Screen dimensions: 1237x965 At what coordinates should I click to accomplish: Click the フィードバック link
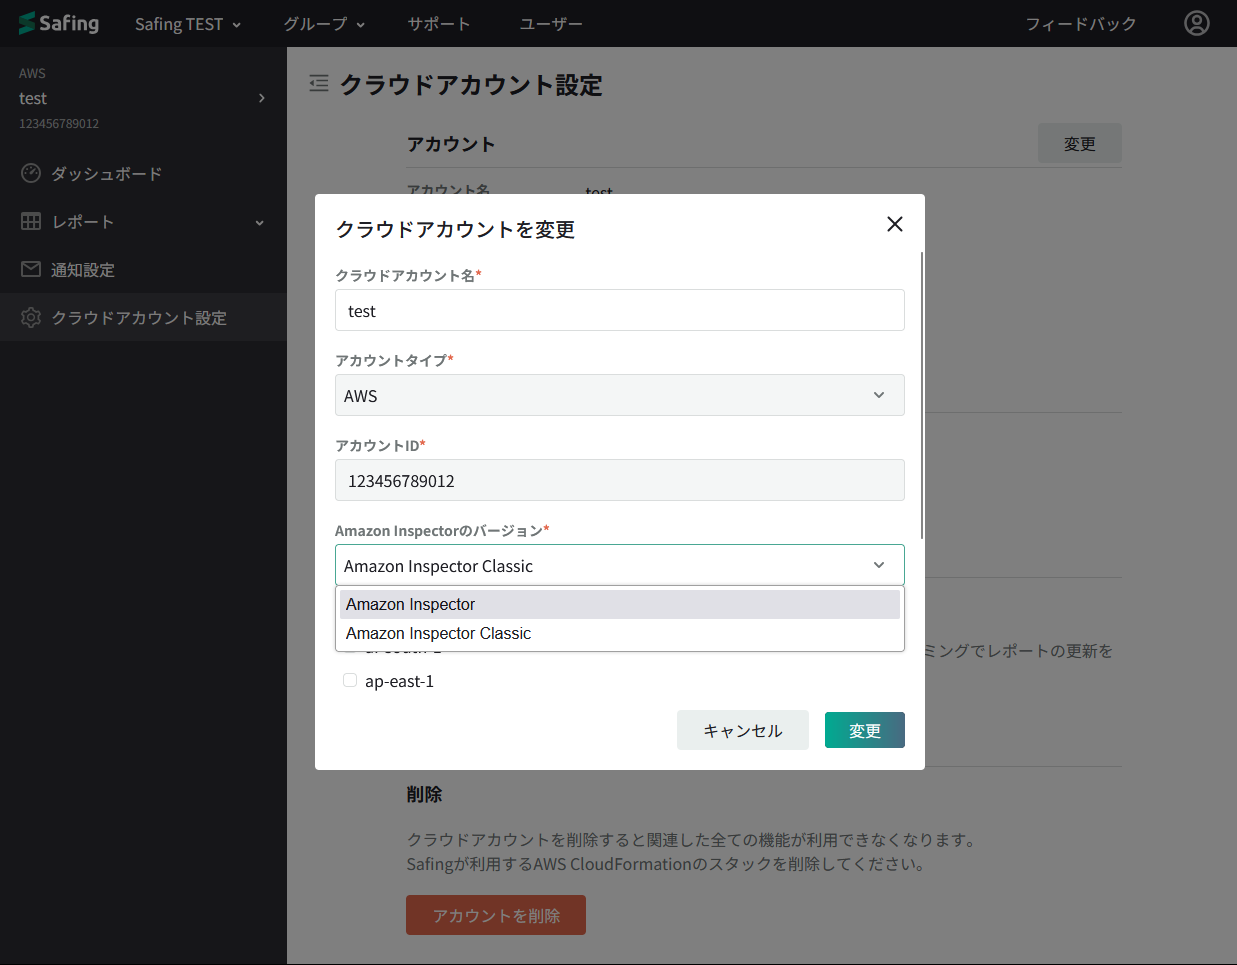(1080, 24)
